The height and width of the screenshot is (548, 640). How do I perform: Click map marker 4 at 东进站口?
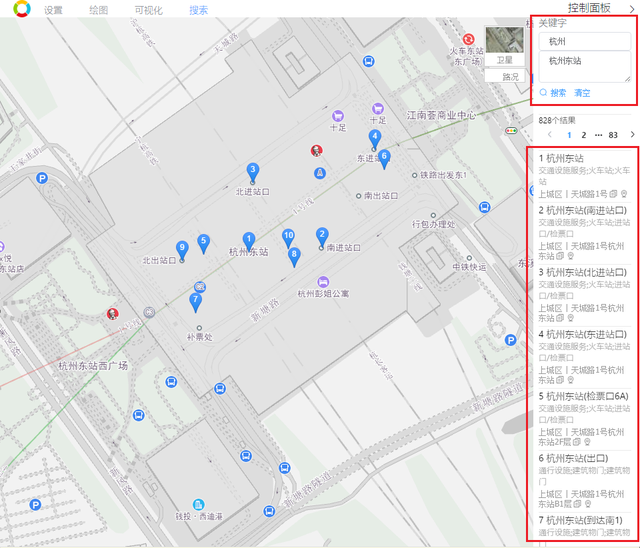(x=375, y=138)
